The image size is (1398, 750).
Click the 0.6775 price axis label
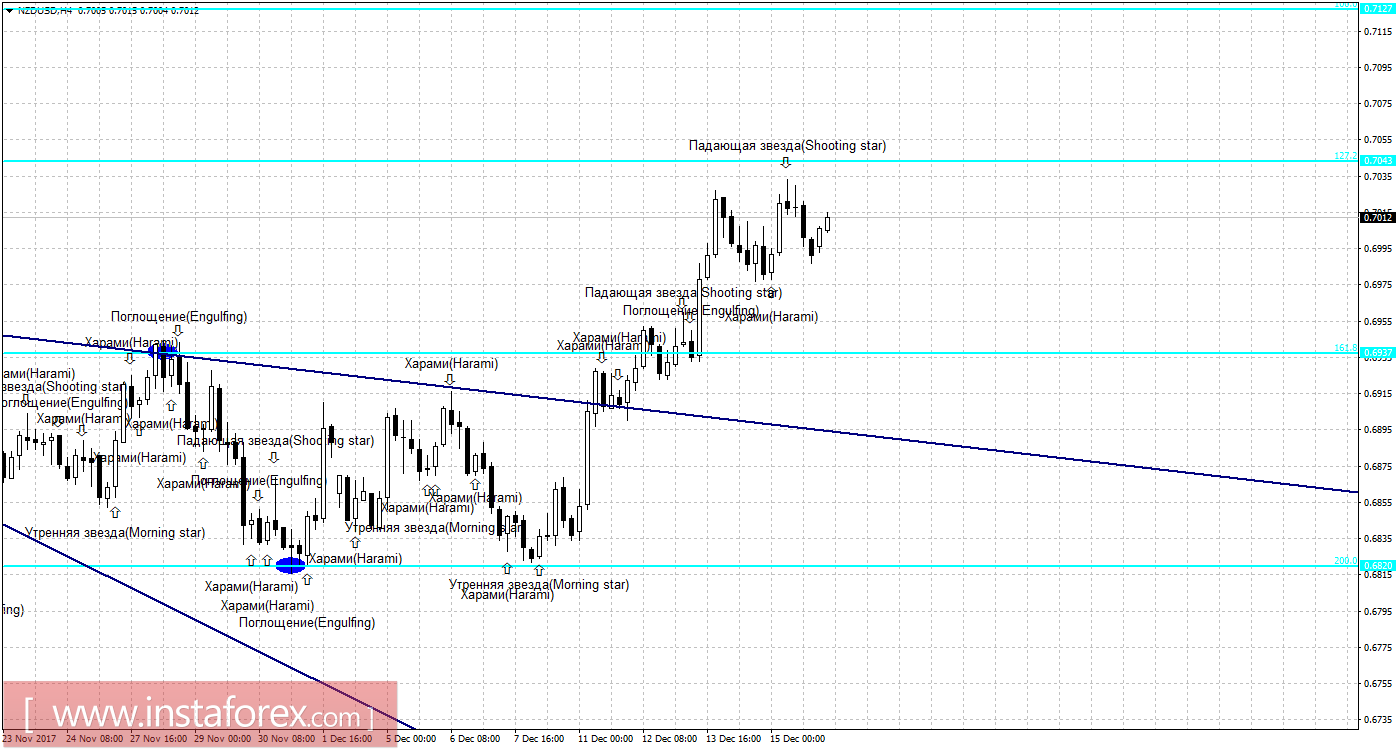[1378, 647]
